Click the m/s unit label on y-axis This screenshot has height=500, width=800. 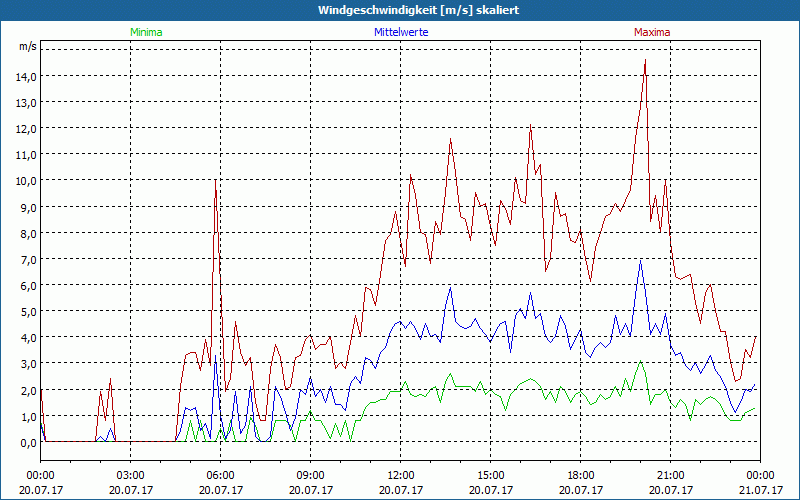(x=27, y=46)
